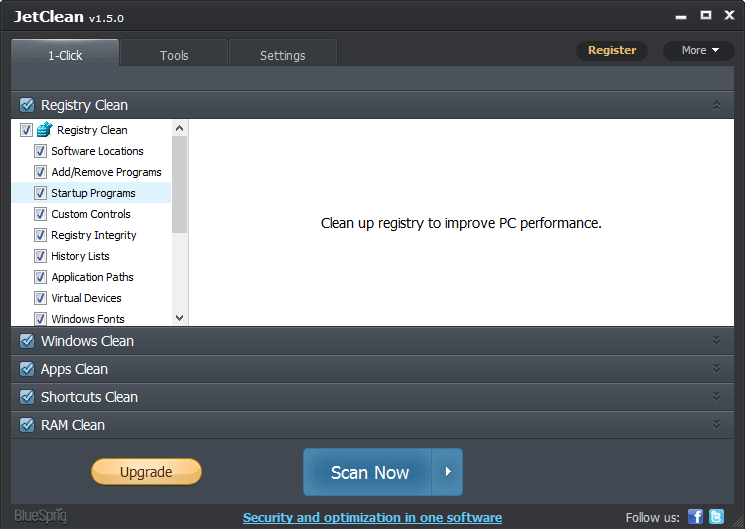Expand the Apps Clean section chevron
This screenshot has width=745, height=529.
tap(716, 369)
